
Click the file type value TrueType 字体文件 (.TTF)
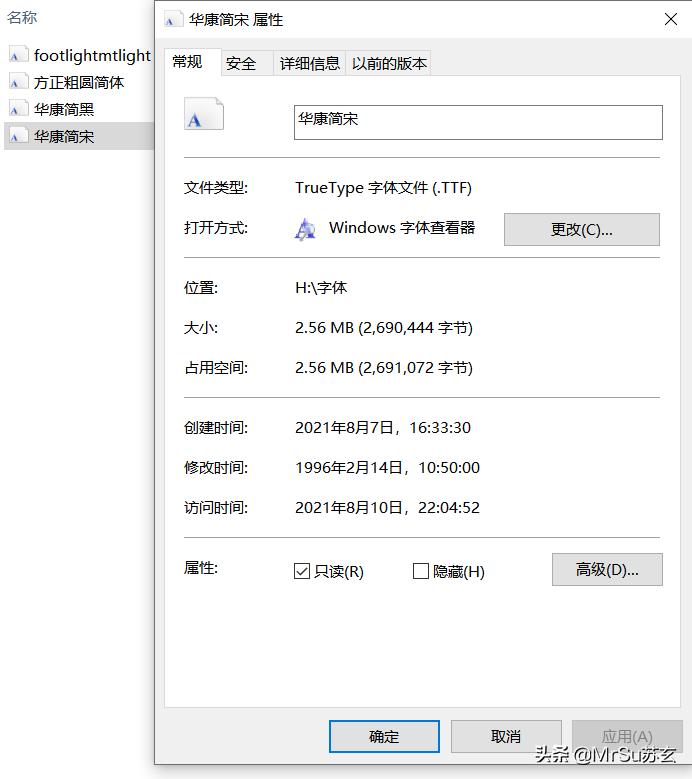click(383, 188)
